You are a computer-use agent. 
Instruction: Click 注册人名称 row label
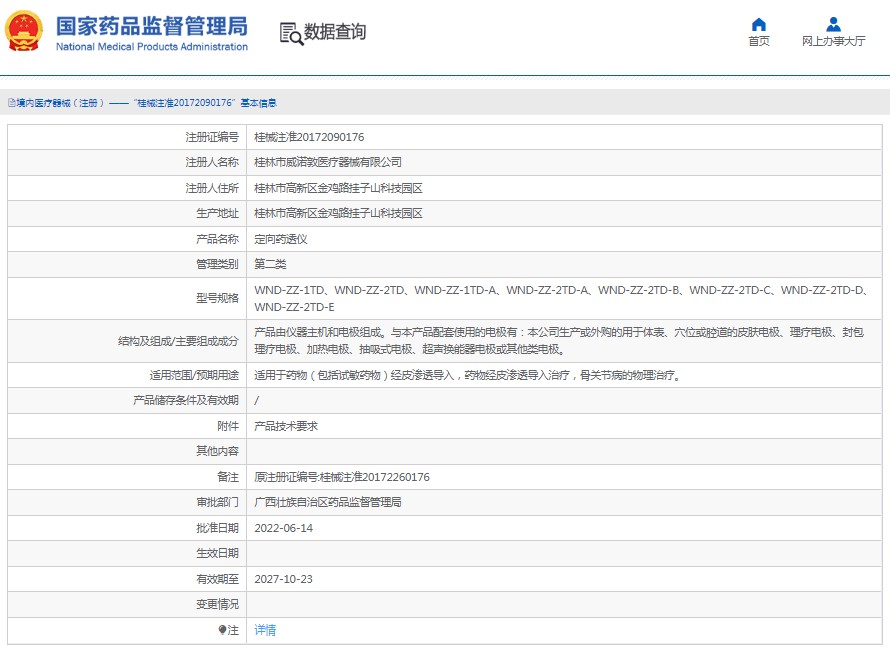(212, 162)
